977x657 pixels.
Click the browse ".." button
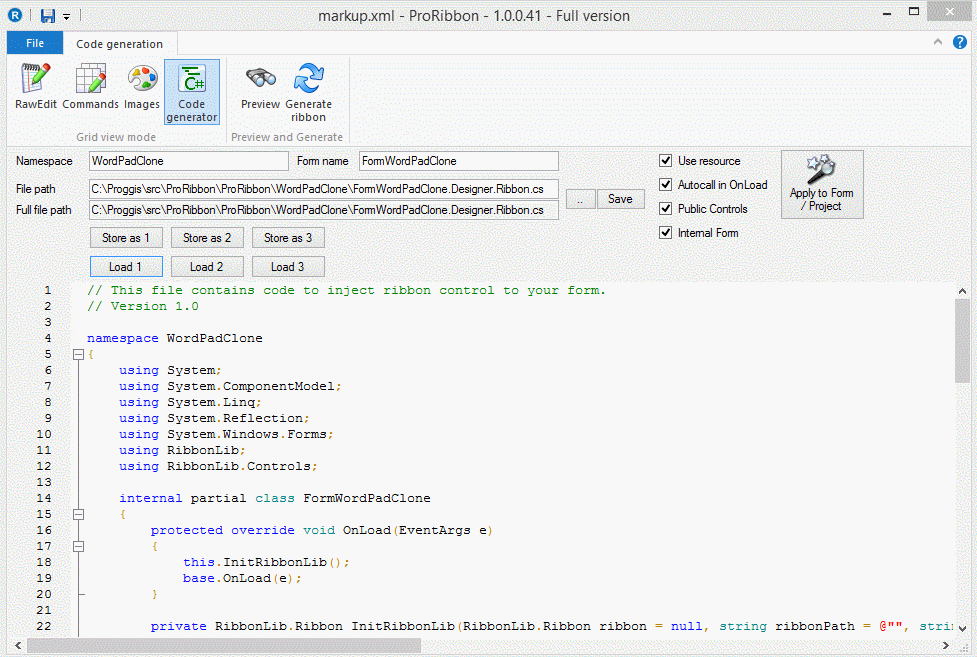click(x=580, y=199)
